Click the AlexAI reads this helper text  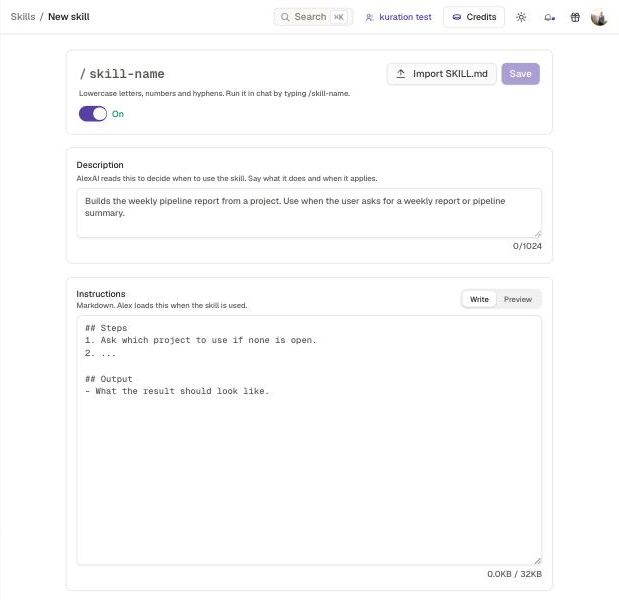[x=227, y=178]
